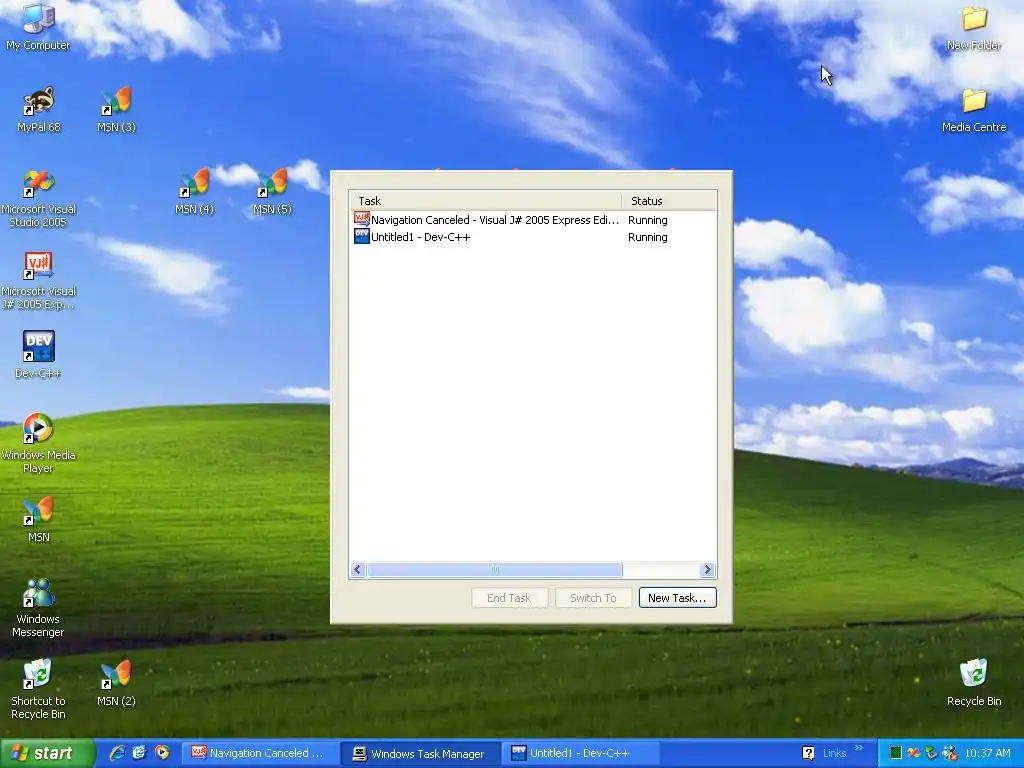Launch Internet Explorer from Quick Launch
Screen dimensions: 1024x768
point(117,753)
